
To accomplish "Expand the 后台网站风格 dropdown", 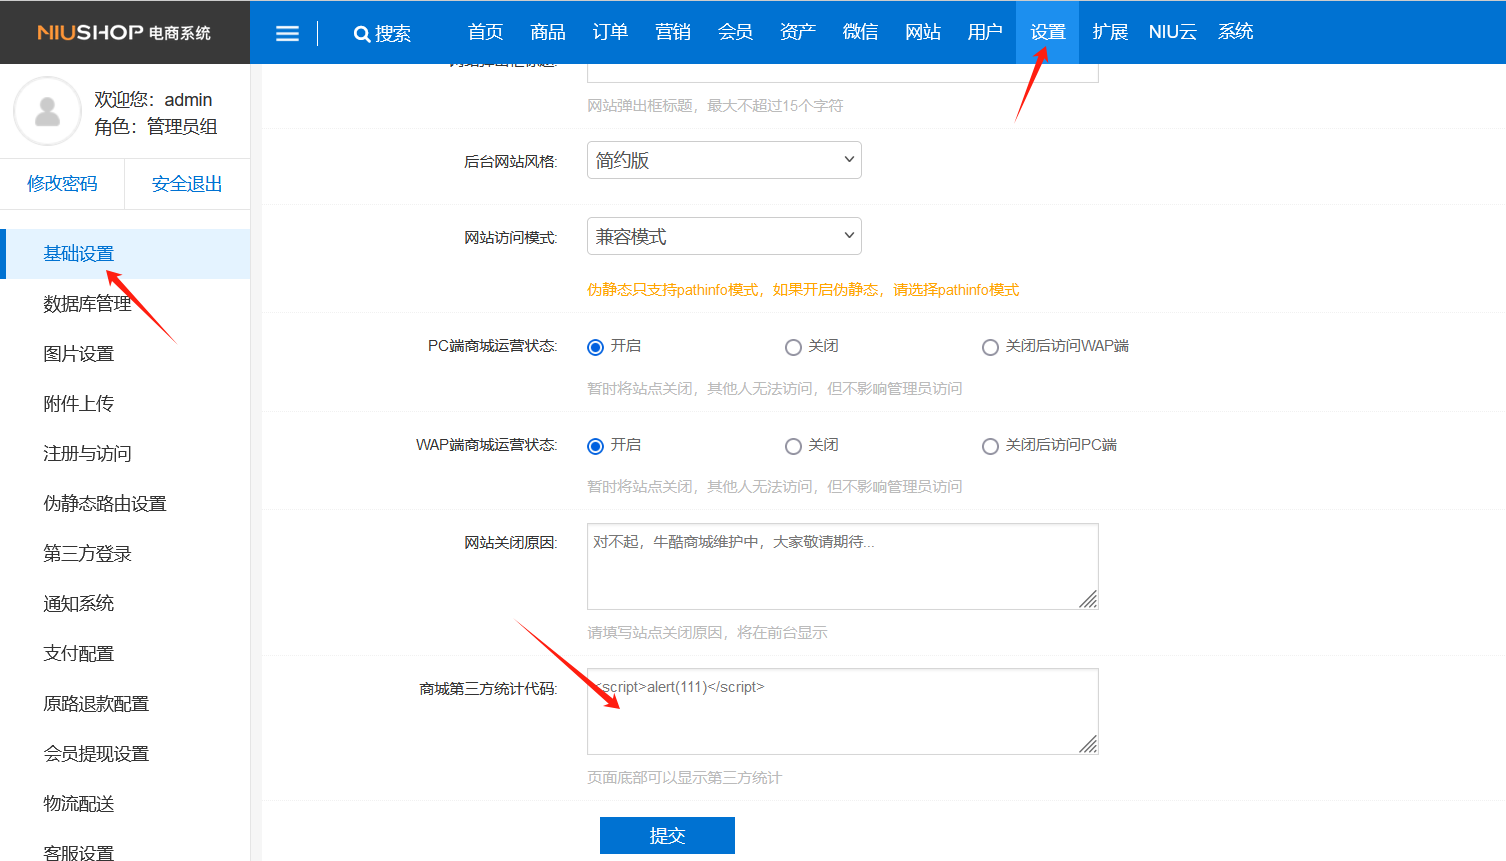I will (724, 160).
